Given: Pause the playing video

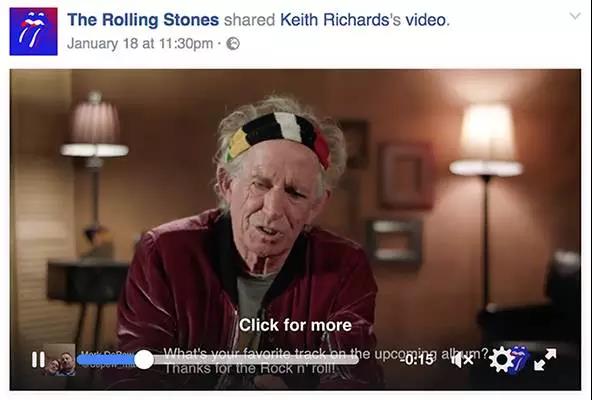Looking at the screenshot, I should click(x=38, y=359).
